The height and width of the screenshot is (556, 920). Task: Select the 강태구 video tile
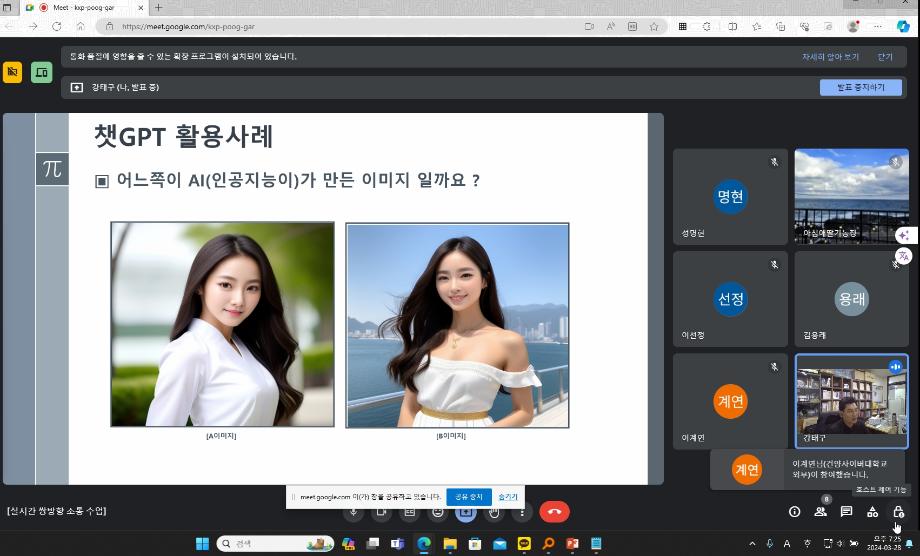851,401
